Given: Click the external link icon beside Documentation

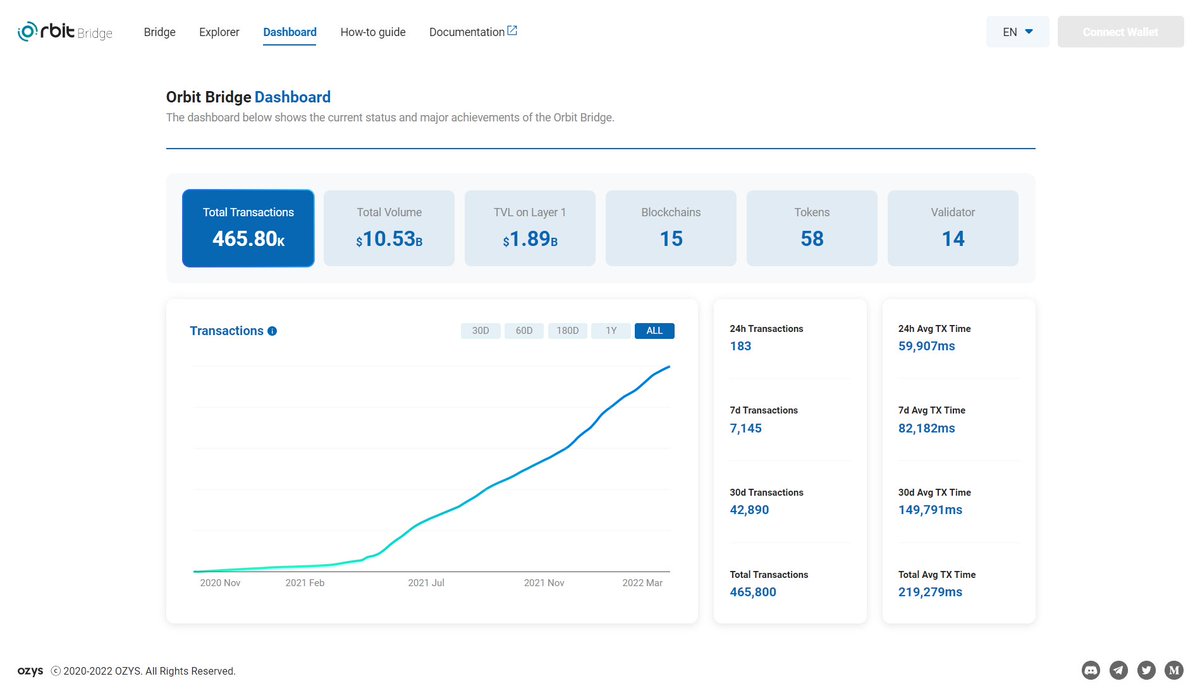Looking at the screenshot, I should pos(512,31).
